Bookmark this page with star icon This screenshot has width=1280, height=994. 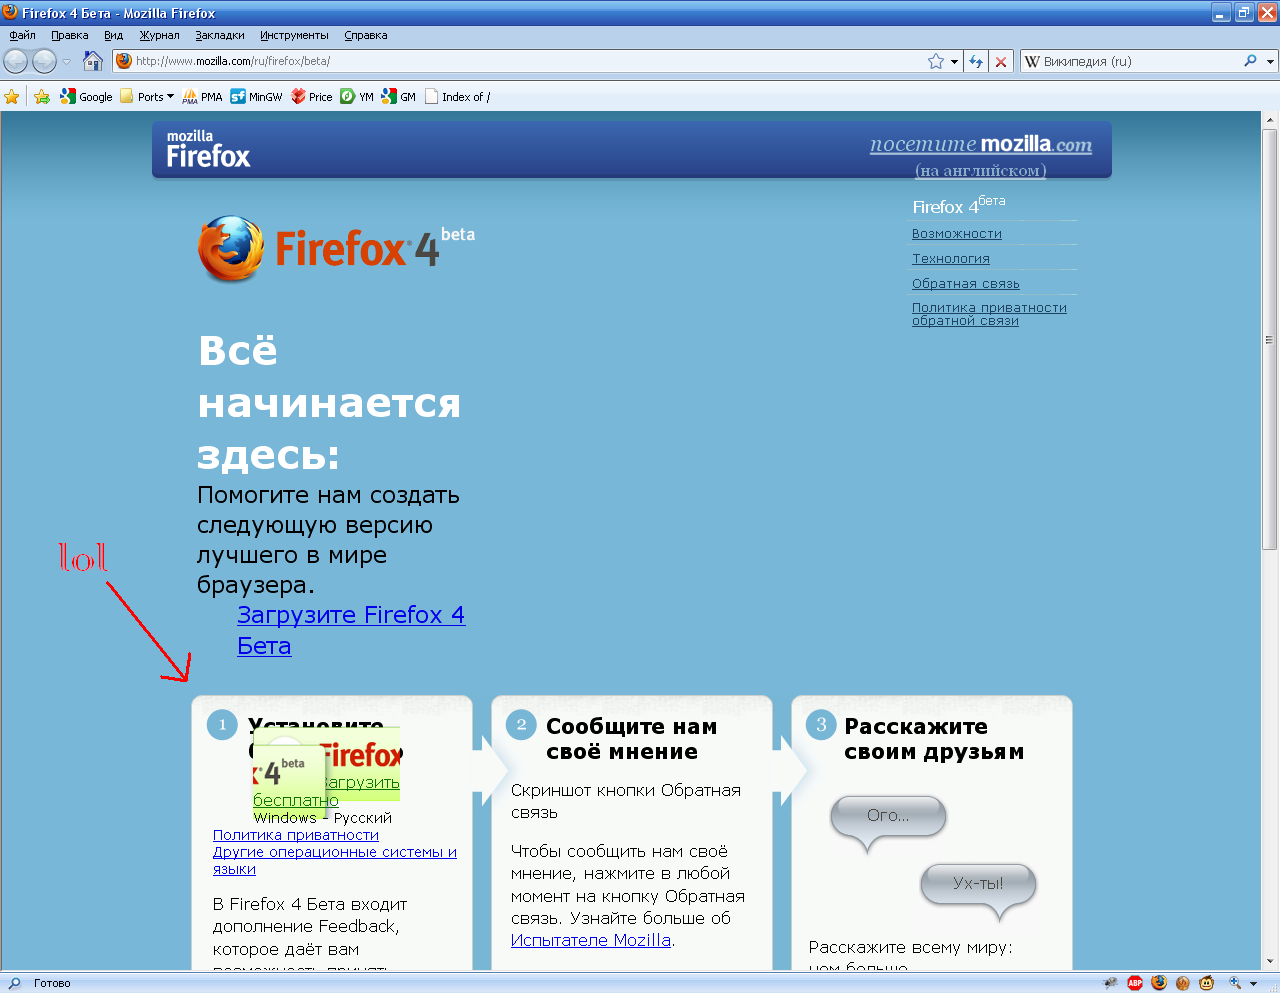(x=936, y=61)
